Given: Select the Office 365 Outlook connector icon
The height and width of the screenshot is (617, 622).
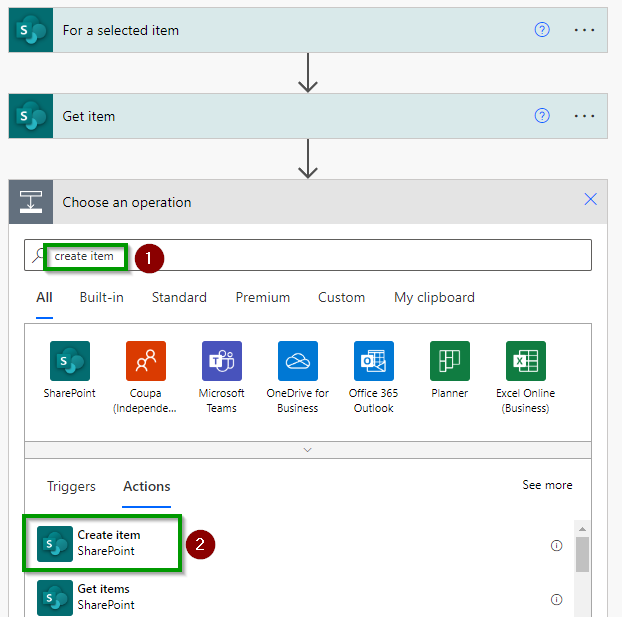Looking at the screenshot, I should pos(374,361).
